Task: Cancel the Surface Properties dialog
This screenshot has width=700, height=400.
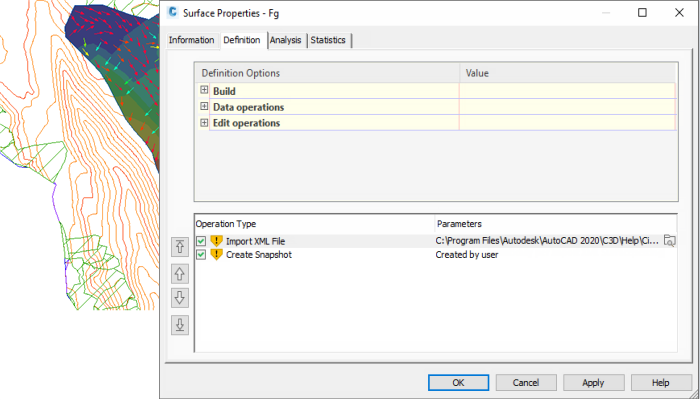Action: coord(526,382)
